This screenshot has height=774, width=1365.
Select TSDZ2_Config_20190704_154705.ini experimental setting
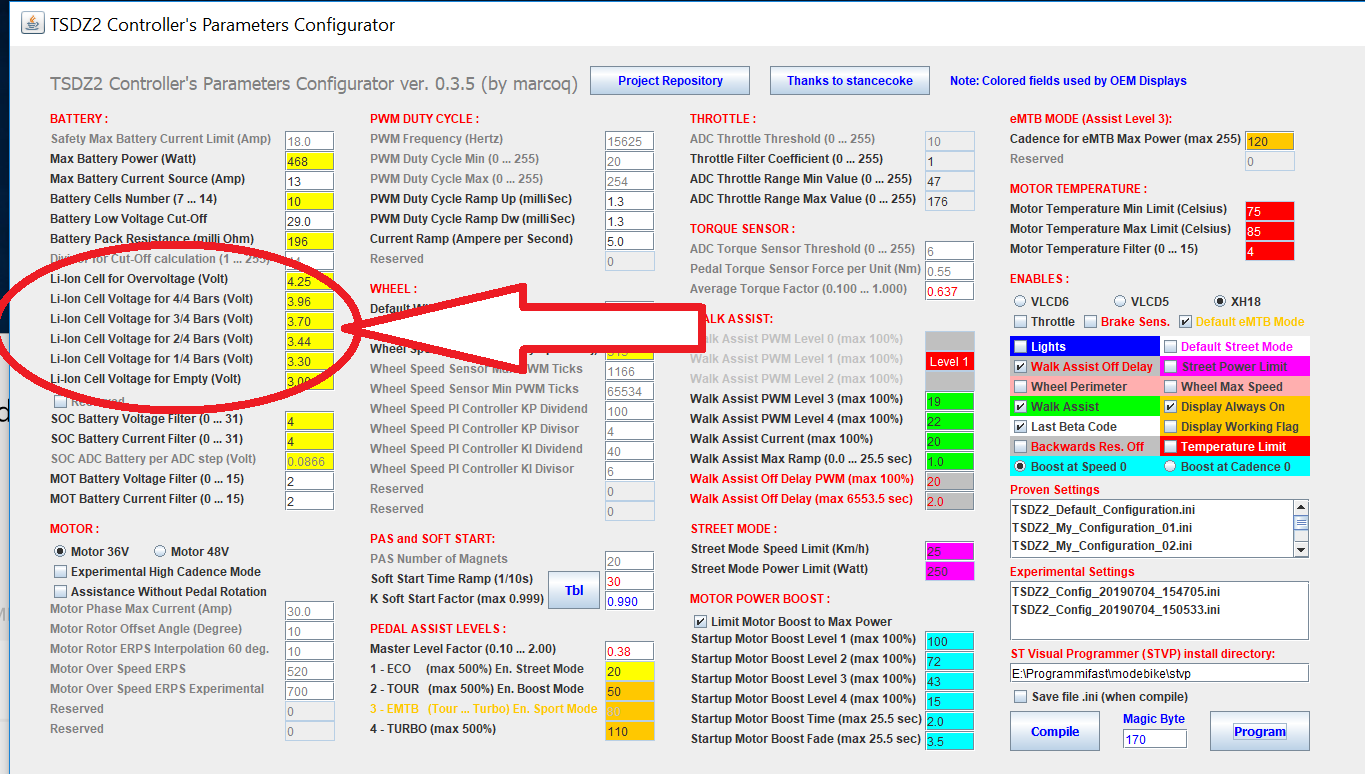coord(1115,592)
